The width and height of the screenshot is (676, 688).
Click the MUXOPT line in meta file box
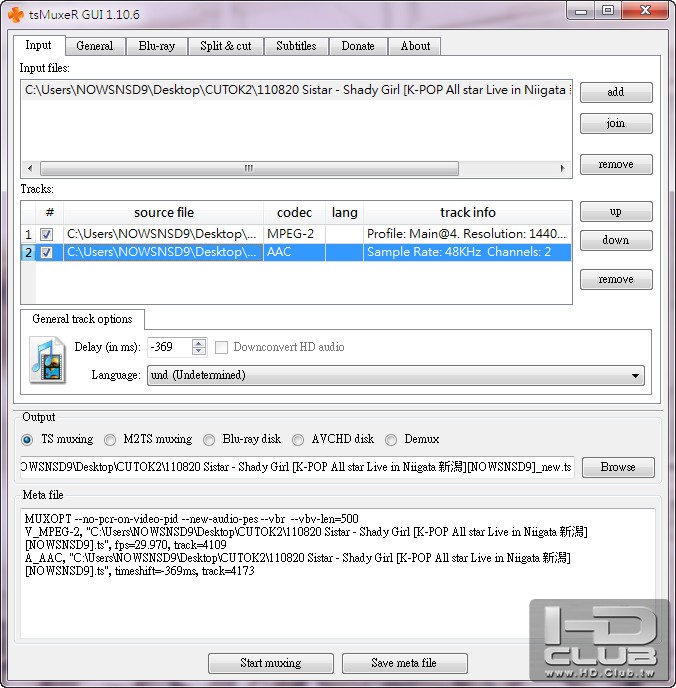(x=192, y=519)
